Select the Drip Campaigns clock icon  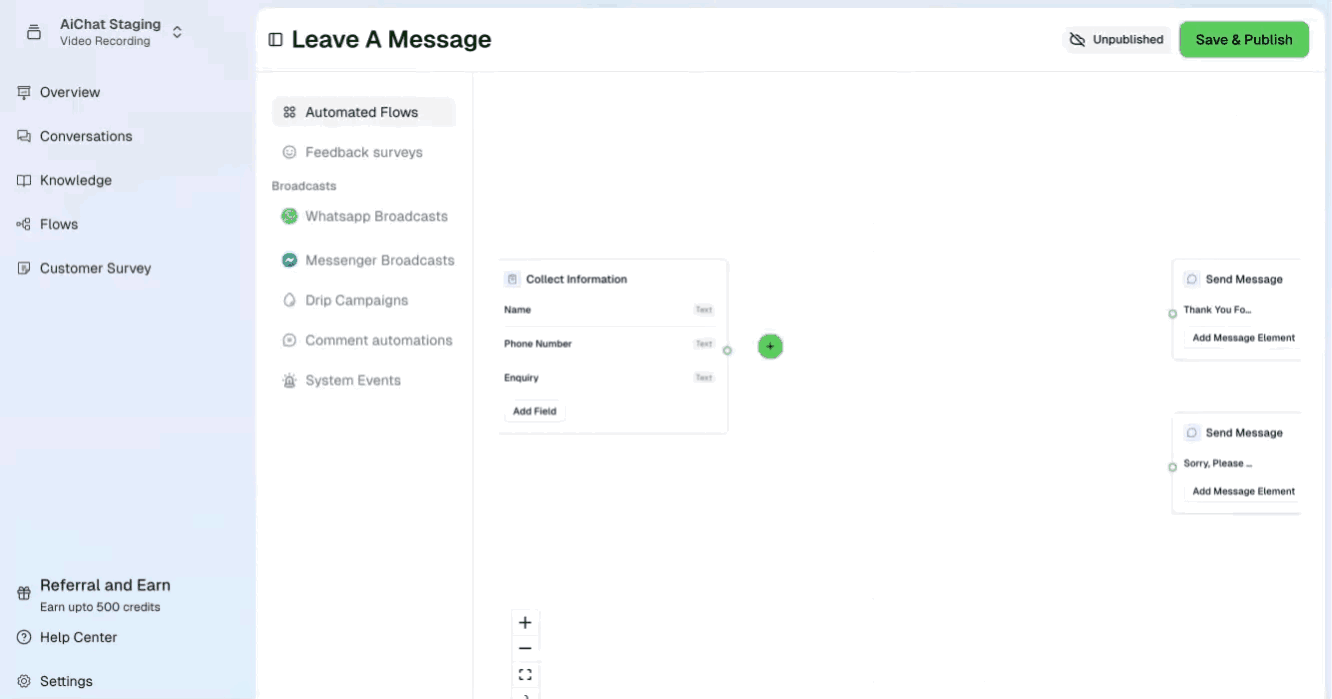coord(289,300)
